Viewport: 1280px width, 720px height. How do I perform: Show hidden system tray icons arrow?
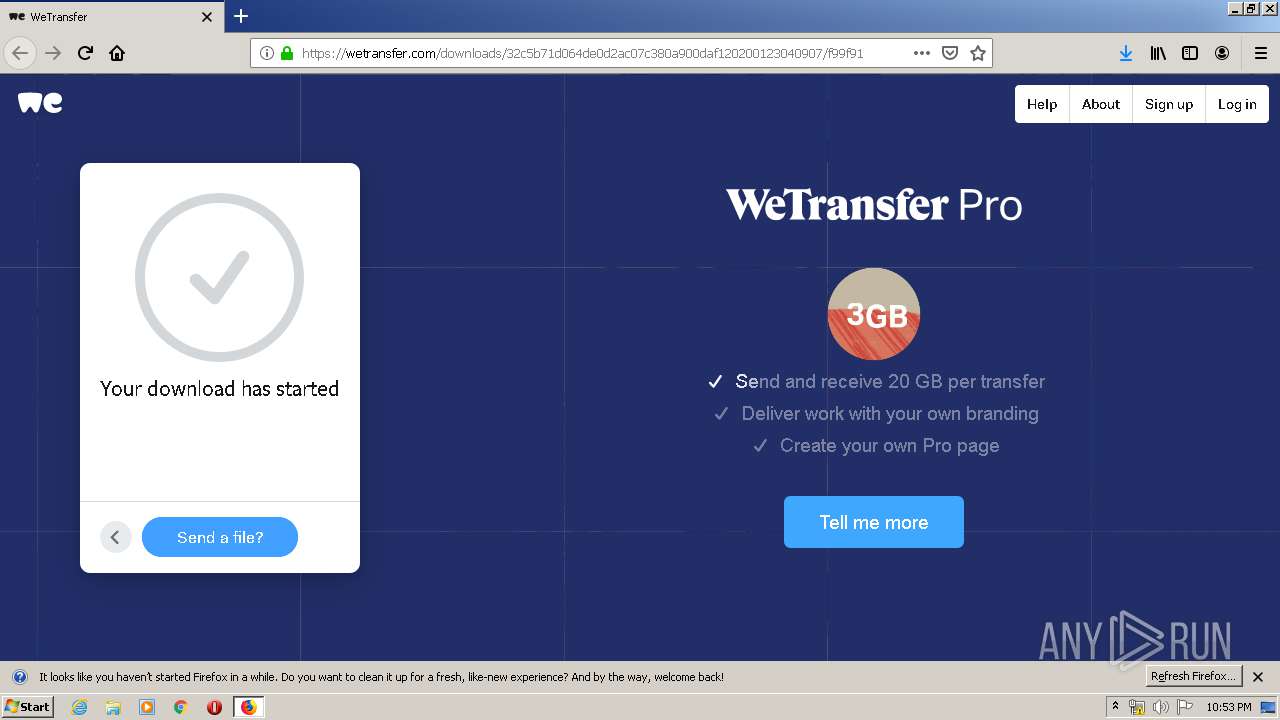click(1115, 707)
